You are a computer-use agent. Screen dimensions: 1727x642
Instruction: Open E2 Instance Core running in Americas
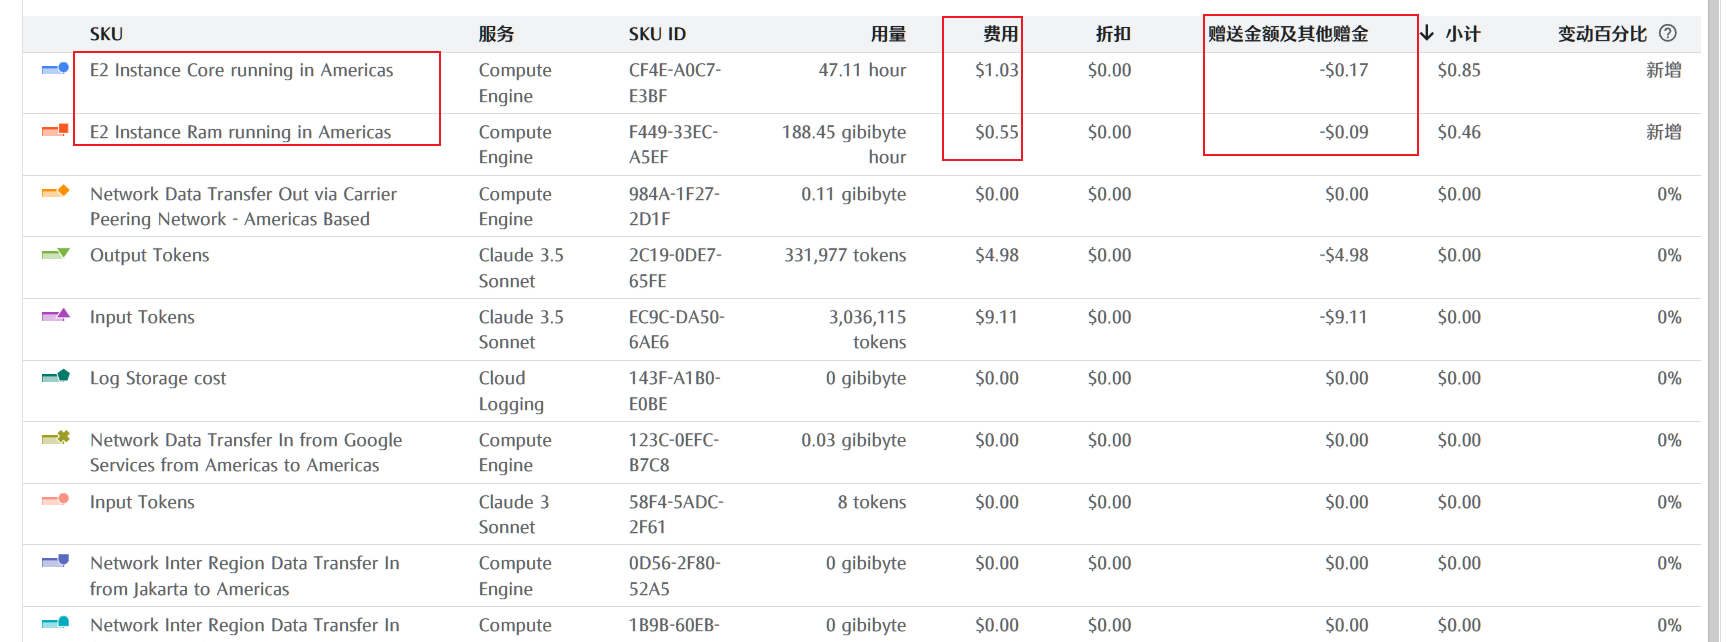tap(241, 70)
